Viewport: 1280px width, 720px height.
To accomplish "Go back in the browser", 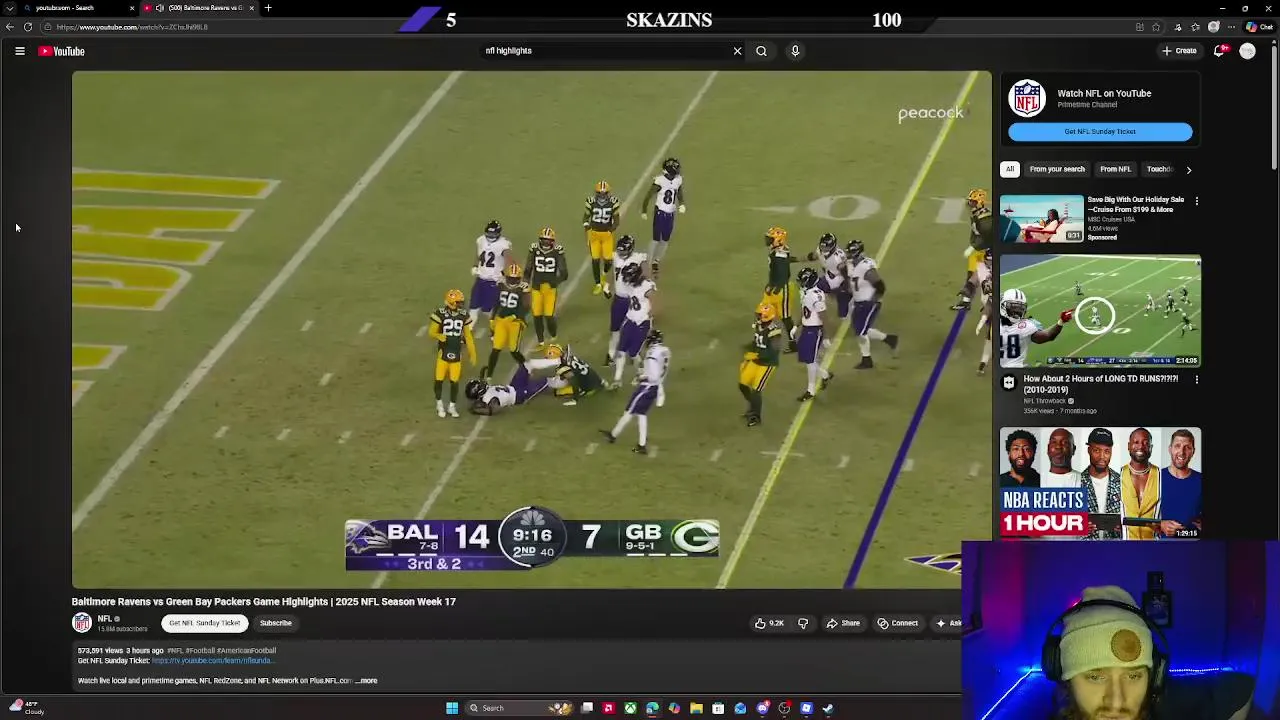I will (x=9, y=27).
